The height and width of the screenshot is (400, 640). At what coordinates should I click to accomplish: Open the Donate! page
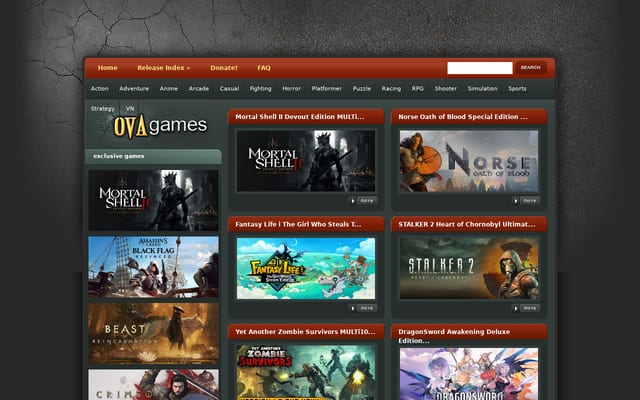pos(224,68)
